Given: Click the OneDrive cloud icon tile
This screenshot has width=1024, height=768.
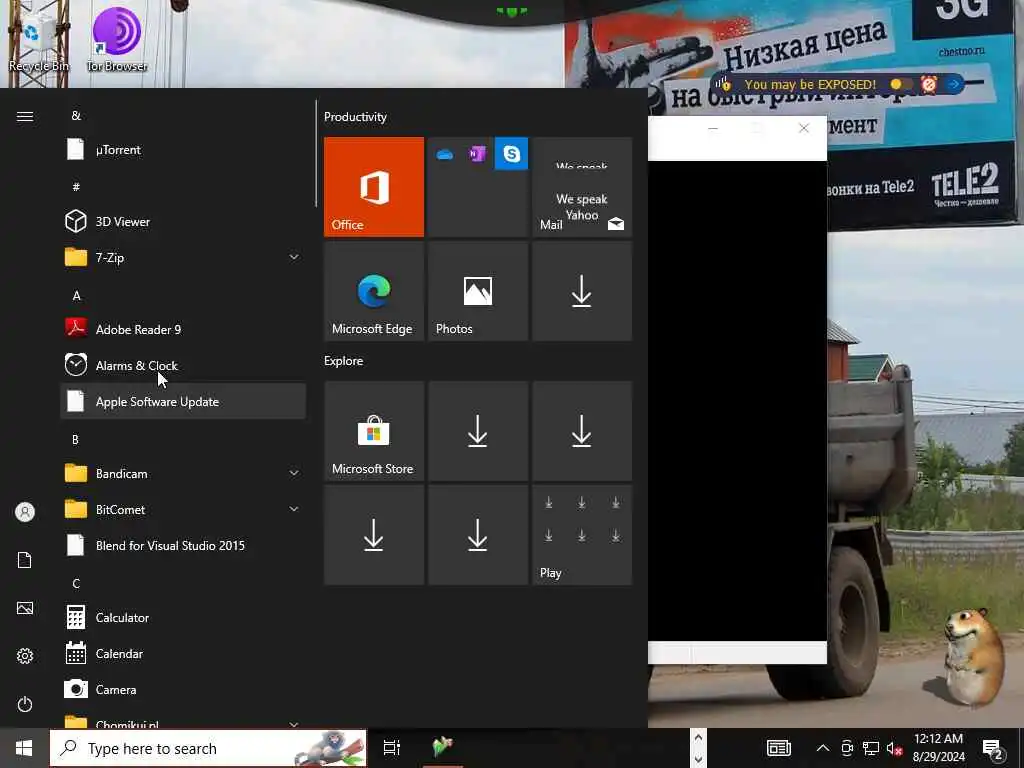Looking at the screenshot, I should 445,154.
